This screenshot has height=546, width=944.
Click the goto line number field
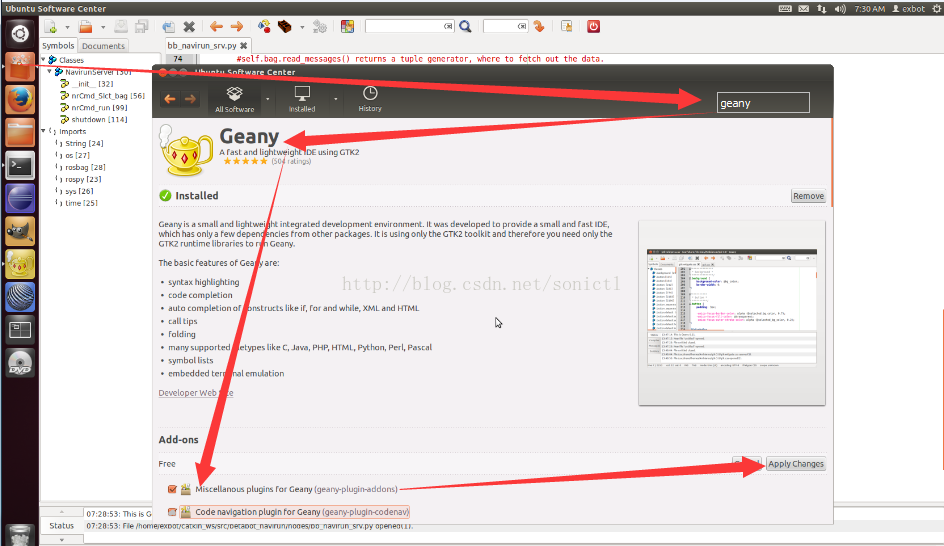click(x=505, y=26)
